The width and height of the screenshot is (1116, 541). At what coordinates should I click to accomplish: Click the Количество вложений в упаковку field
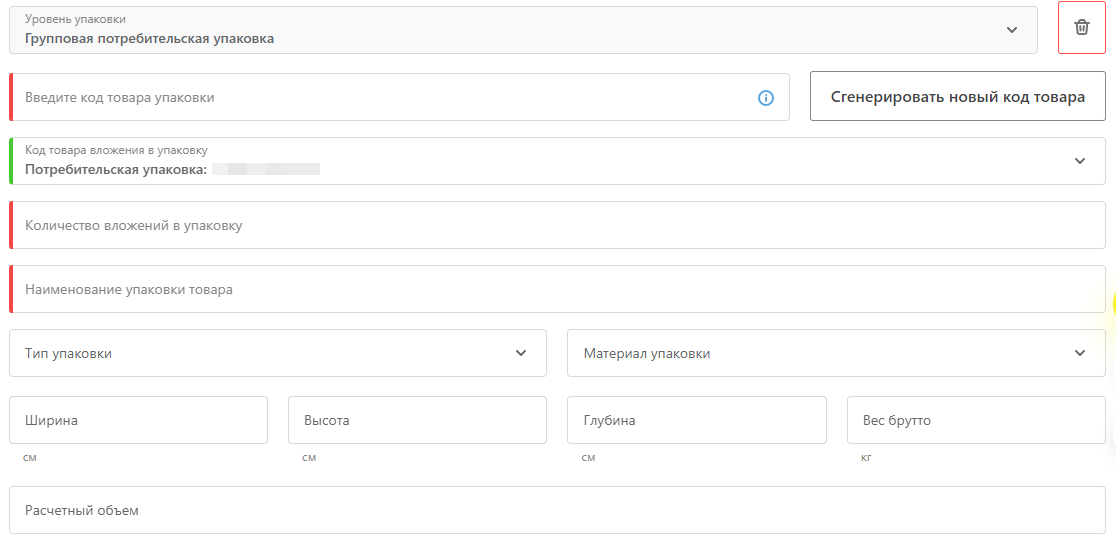click(557, 225)
